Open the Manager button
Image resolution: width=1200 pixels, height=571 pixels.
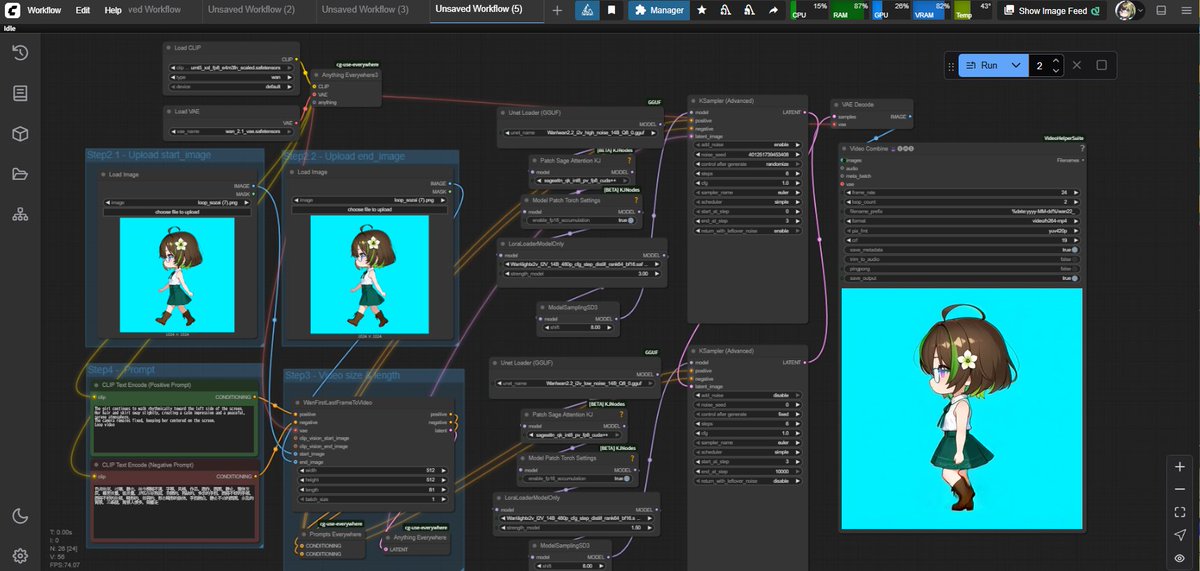(x=660, y=10)
